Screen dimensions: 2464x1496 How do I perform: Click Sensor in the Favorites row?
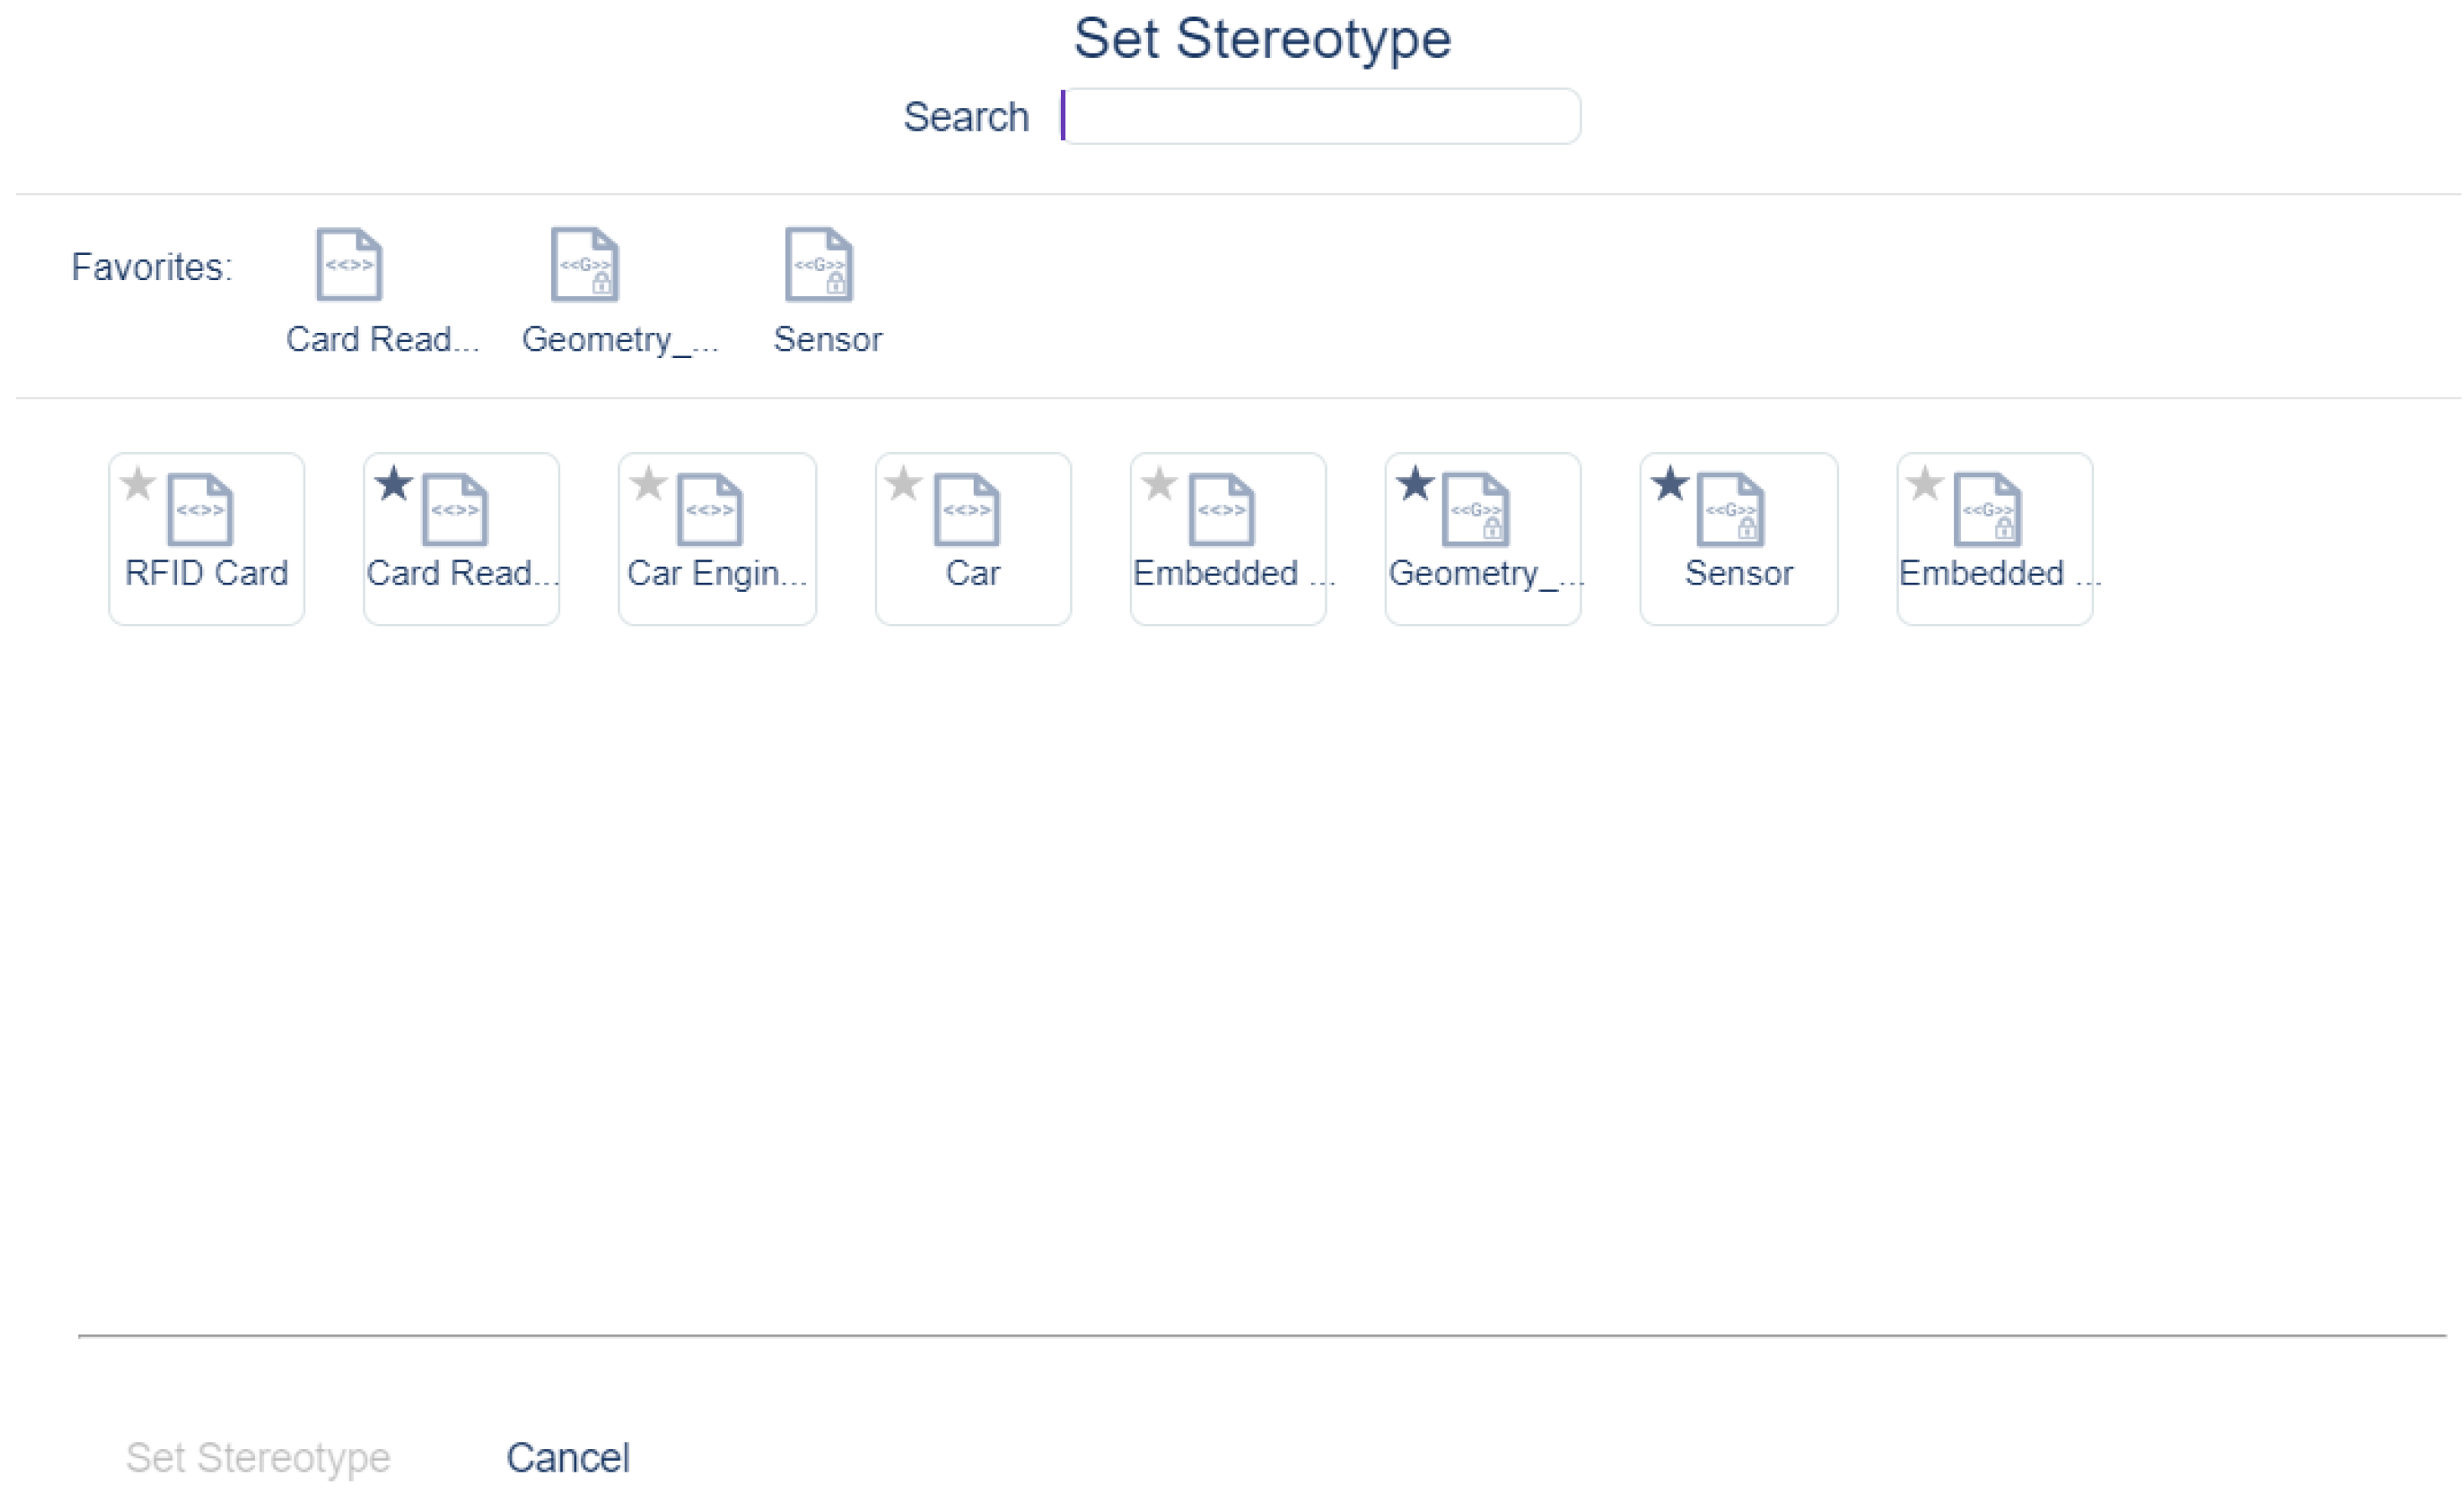tap(819, 265)
